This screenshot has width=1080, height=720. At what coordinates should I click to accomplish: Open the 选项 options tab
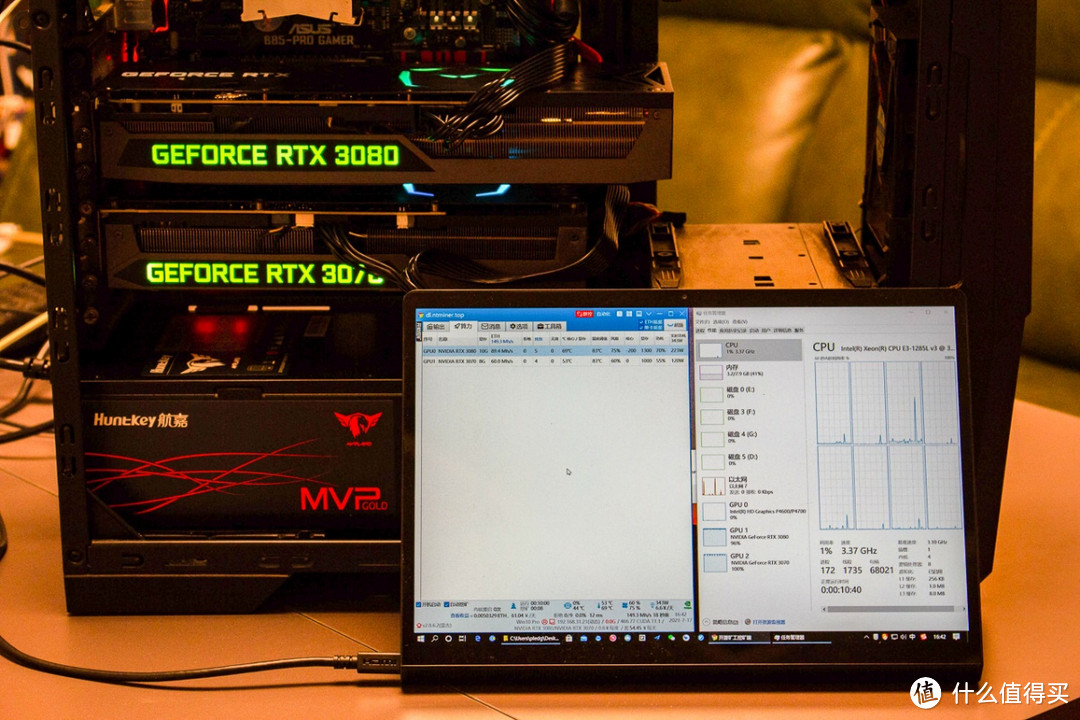[519, 326]
